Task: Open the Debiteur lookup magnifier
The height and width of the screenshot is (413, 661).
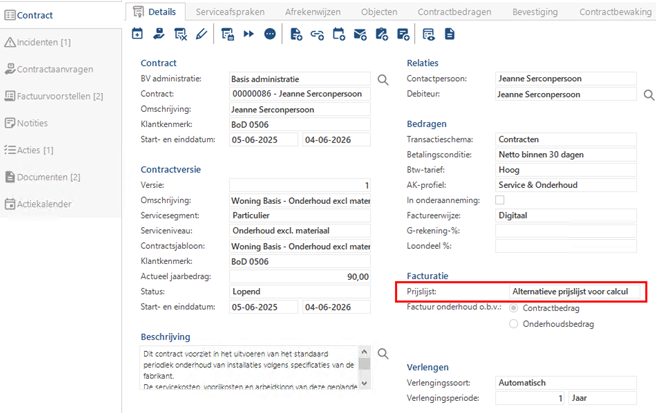Action: tap(649, 95)
